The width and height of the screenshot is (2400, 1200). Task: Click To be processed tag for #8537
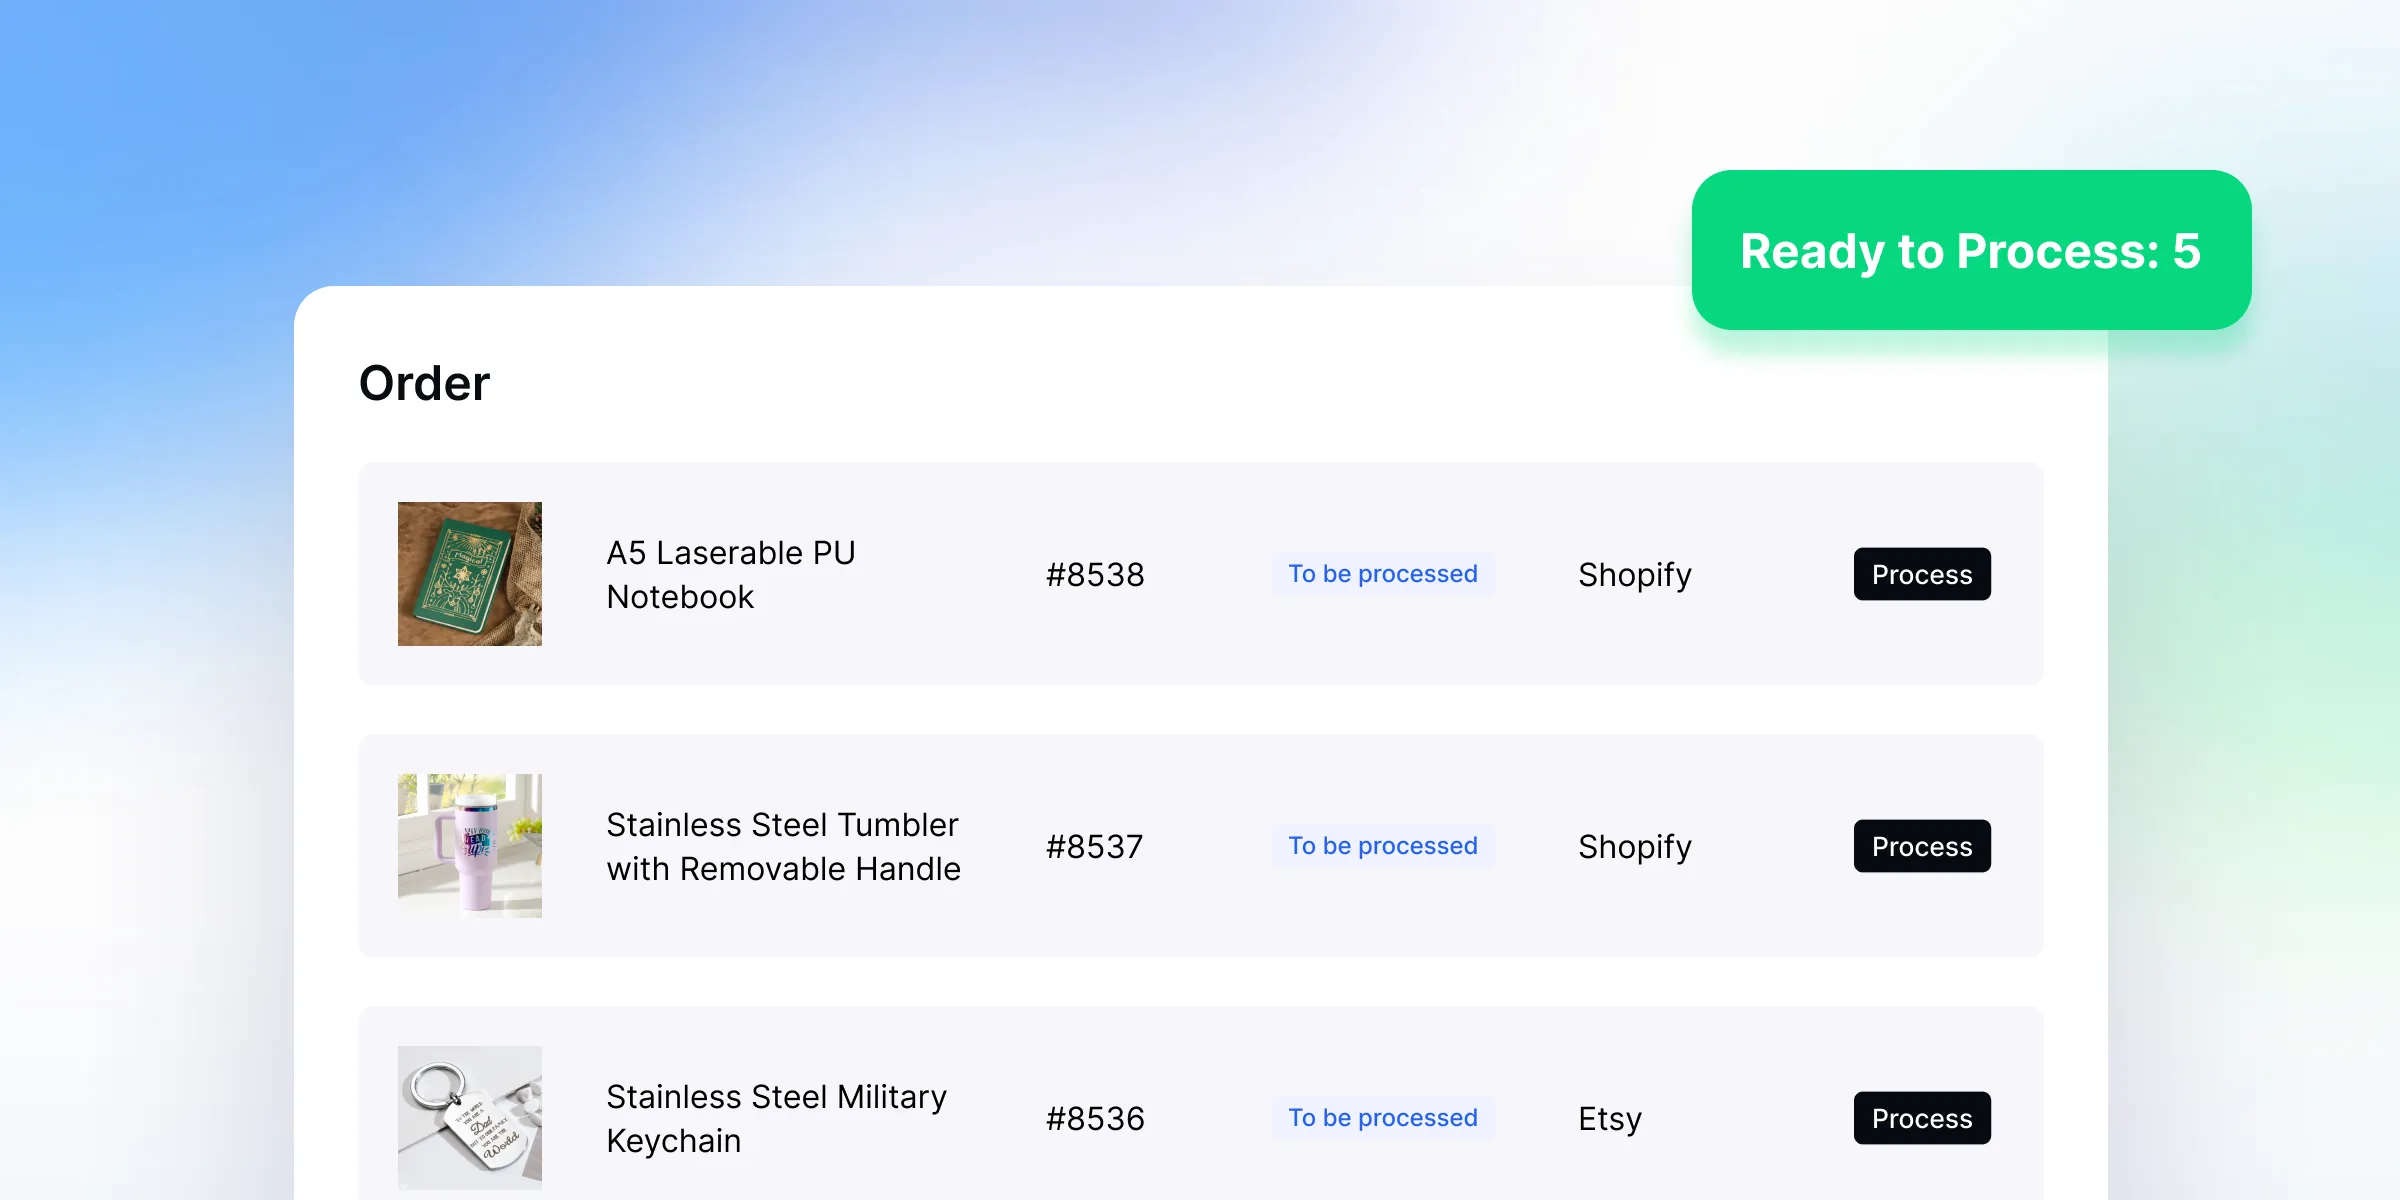[1382, 846]
